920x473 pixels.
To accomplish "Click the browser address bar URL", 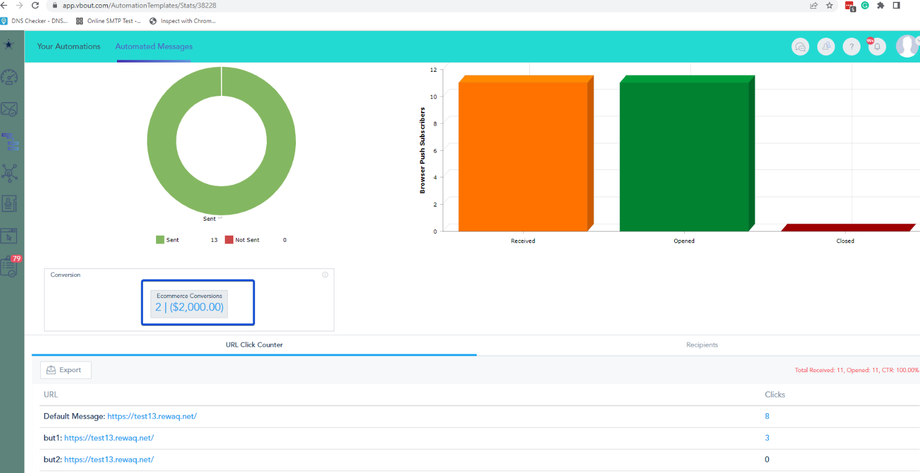I will [x=138, y=5].
